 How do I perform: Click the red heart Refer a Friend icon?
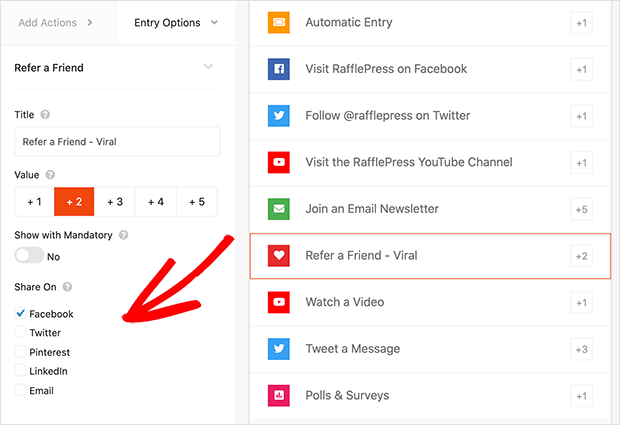(x=278, y=256)
